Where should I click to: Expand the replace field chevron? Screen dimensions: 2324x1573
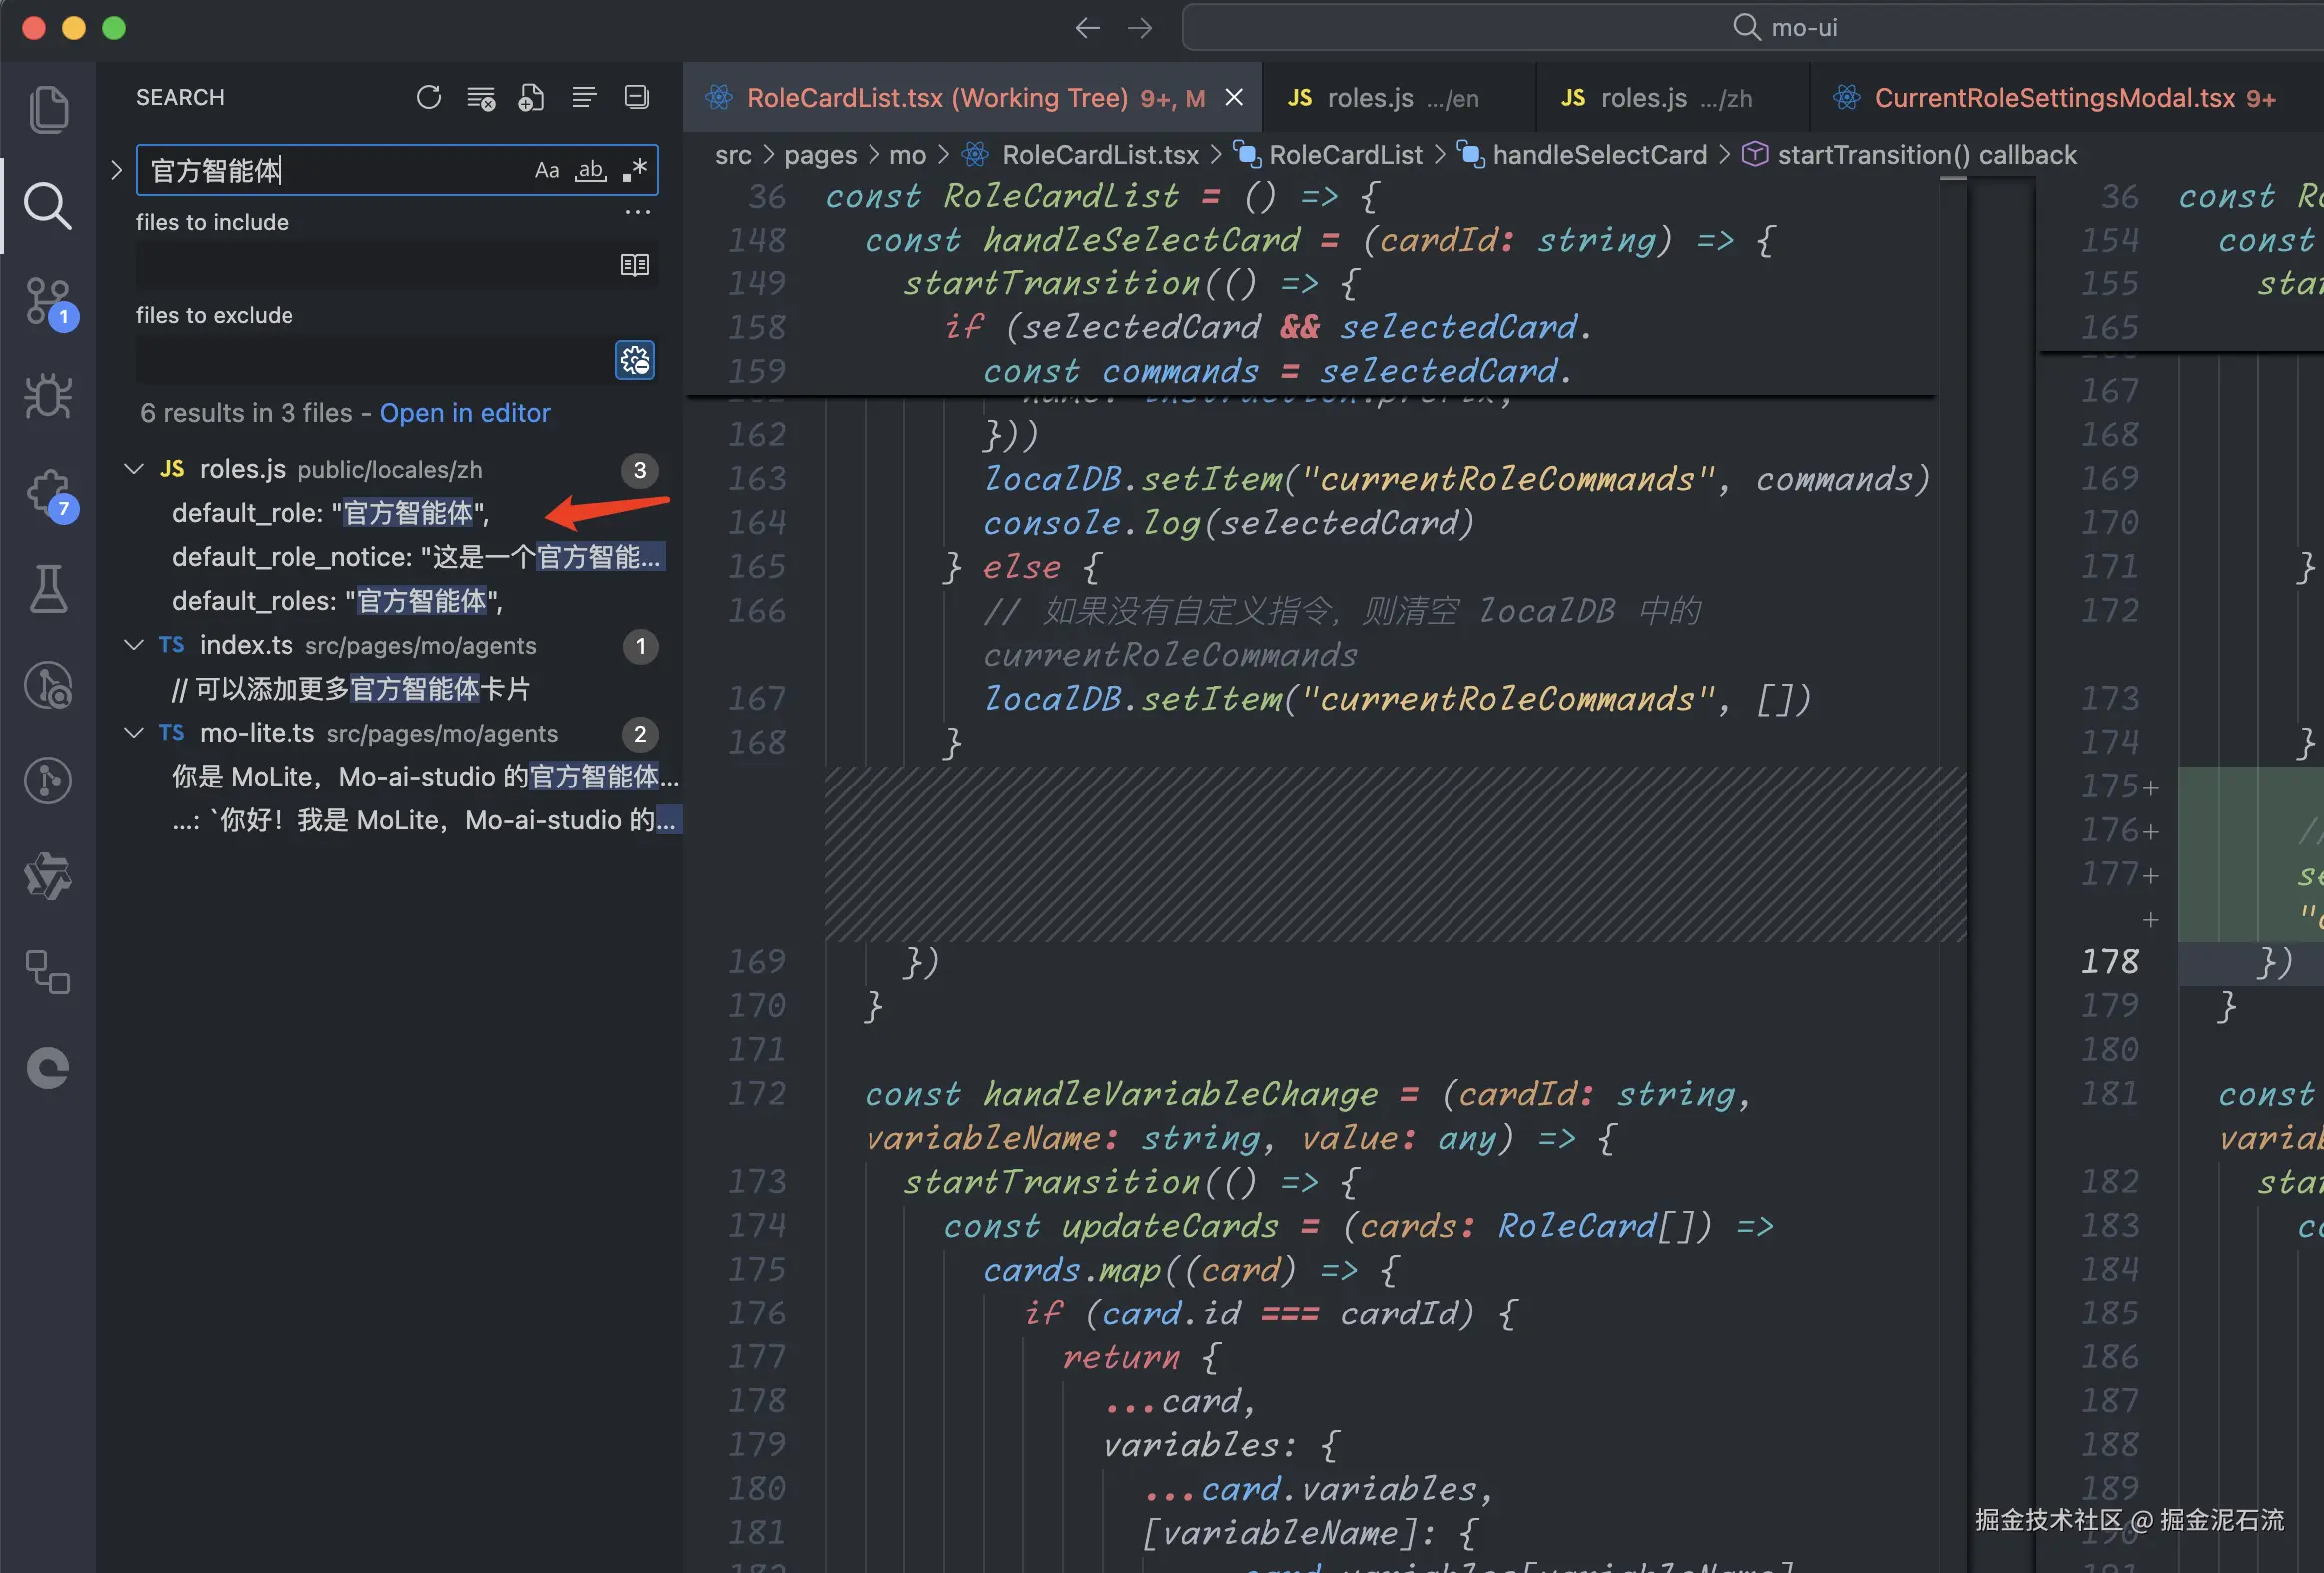tap(116, 170)
